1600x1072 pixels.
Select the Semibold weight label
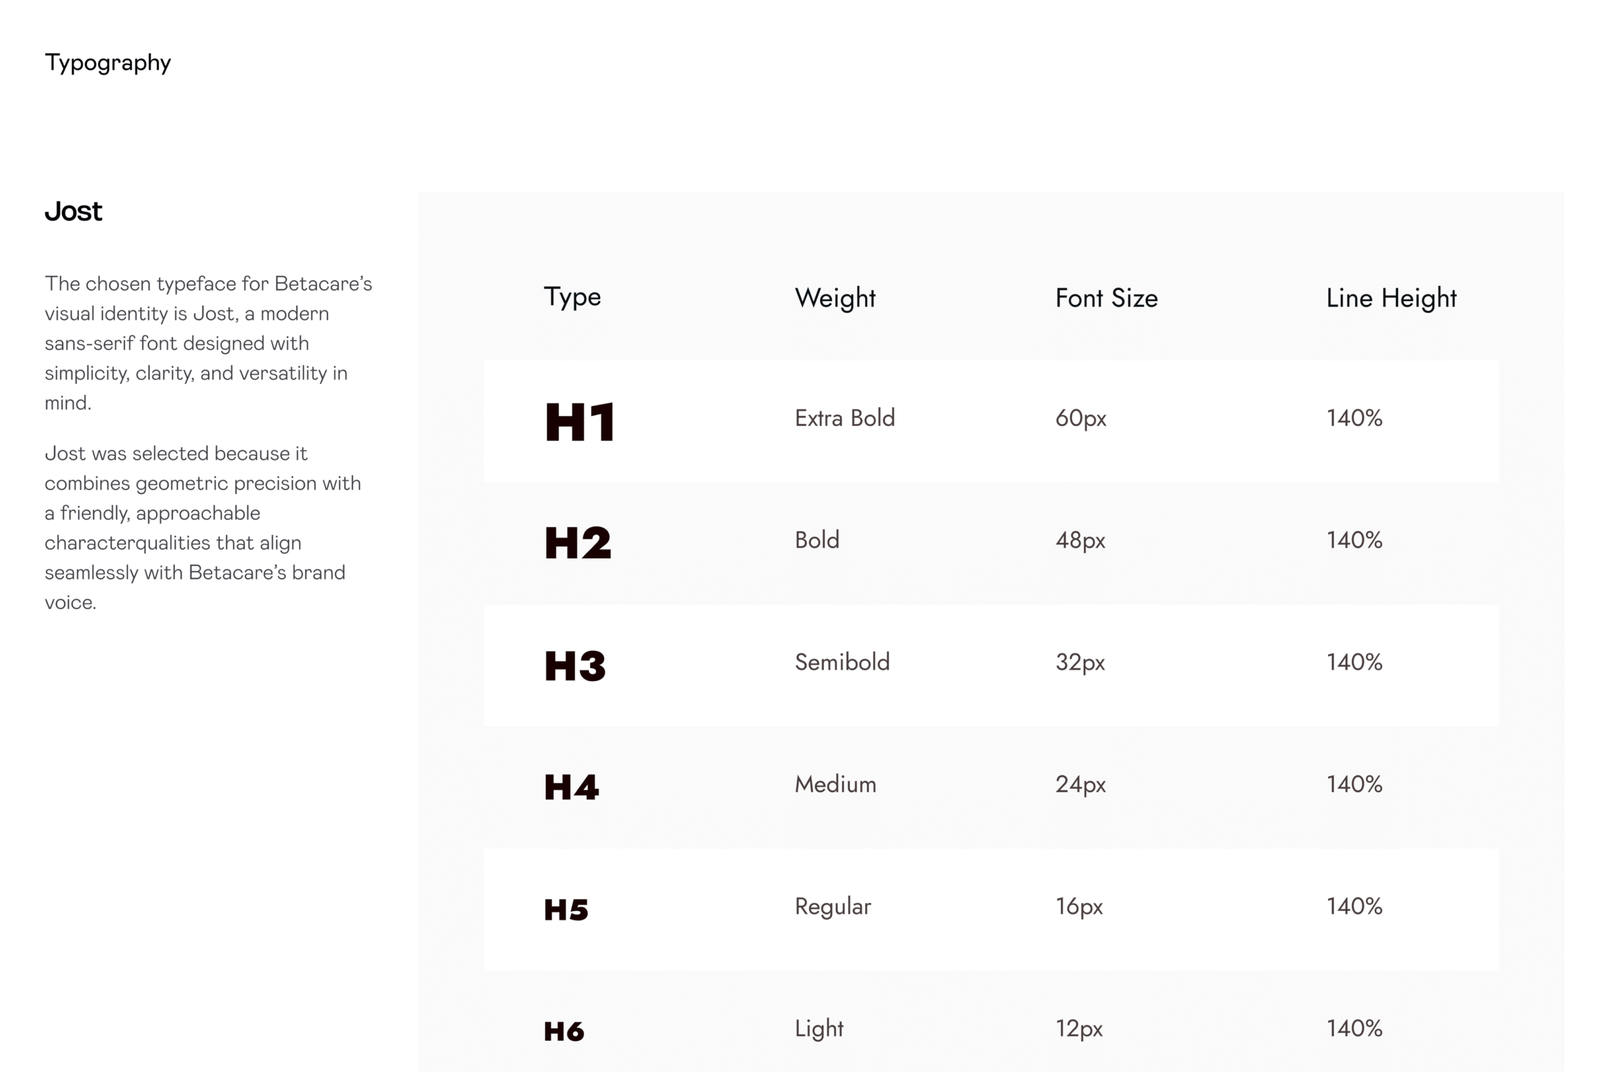[x=842, y=662]
